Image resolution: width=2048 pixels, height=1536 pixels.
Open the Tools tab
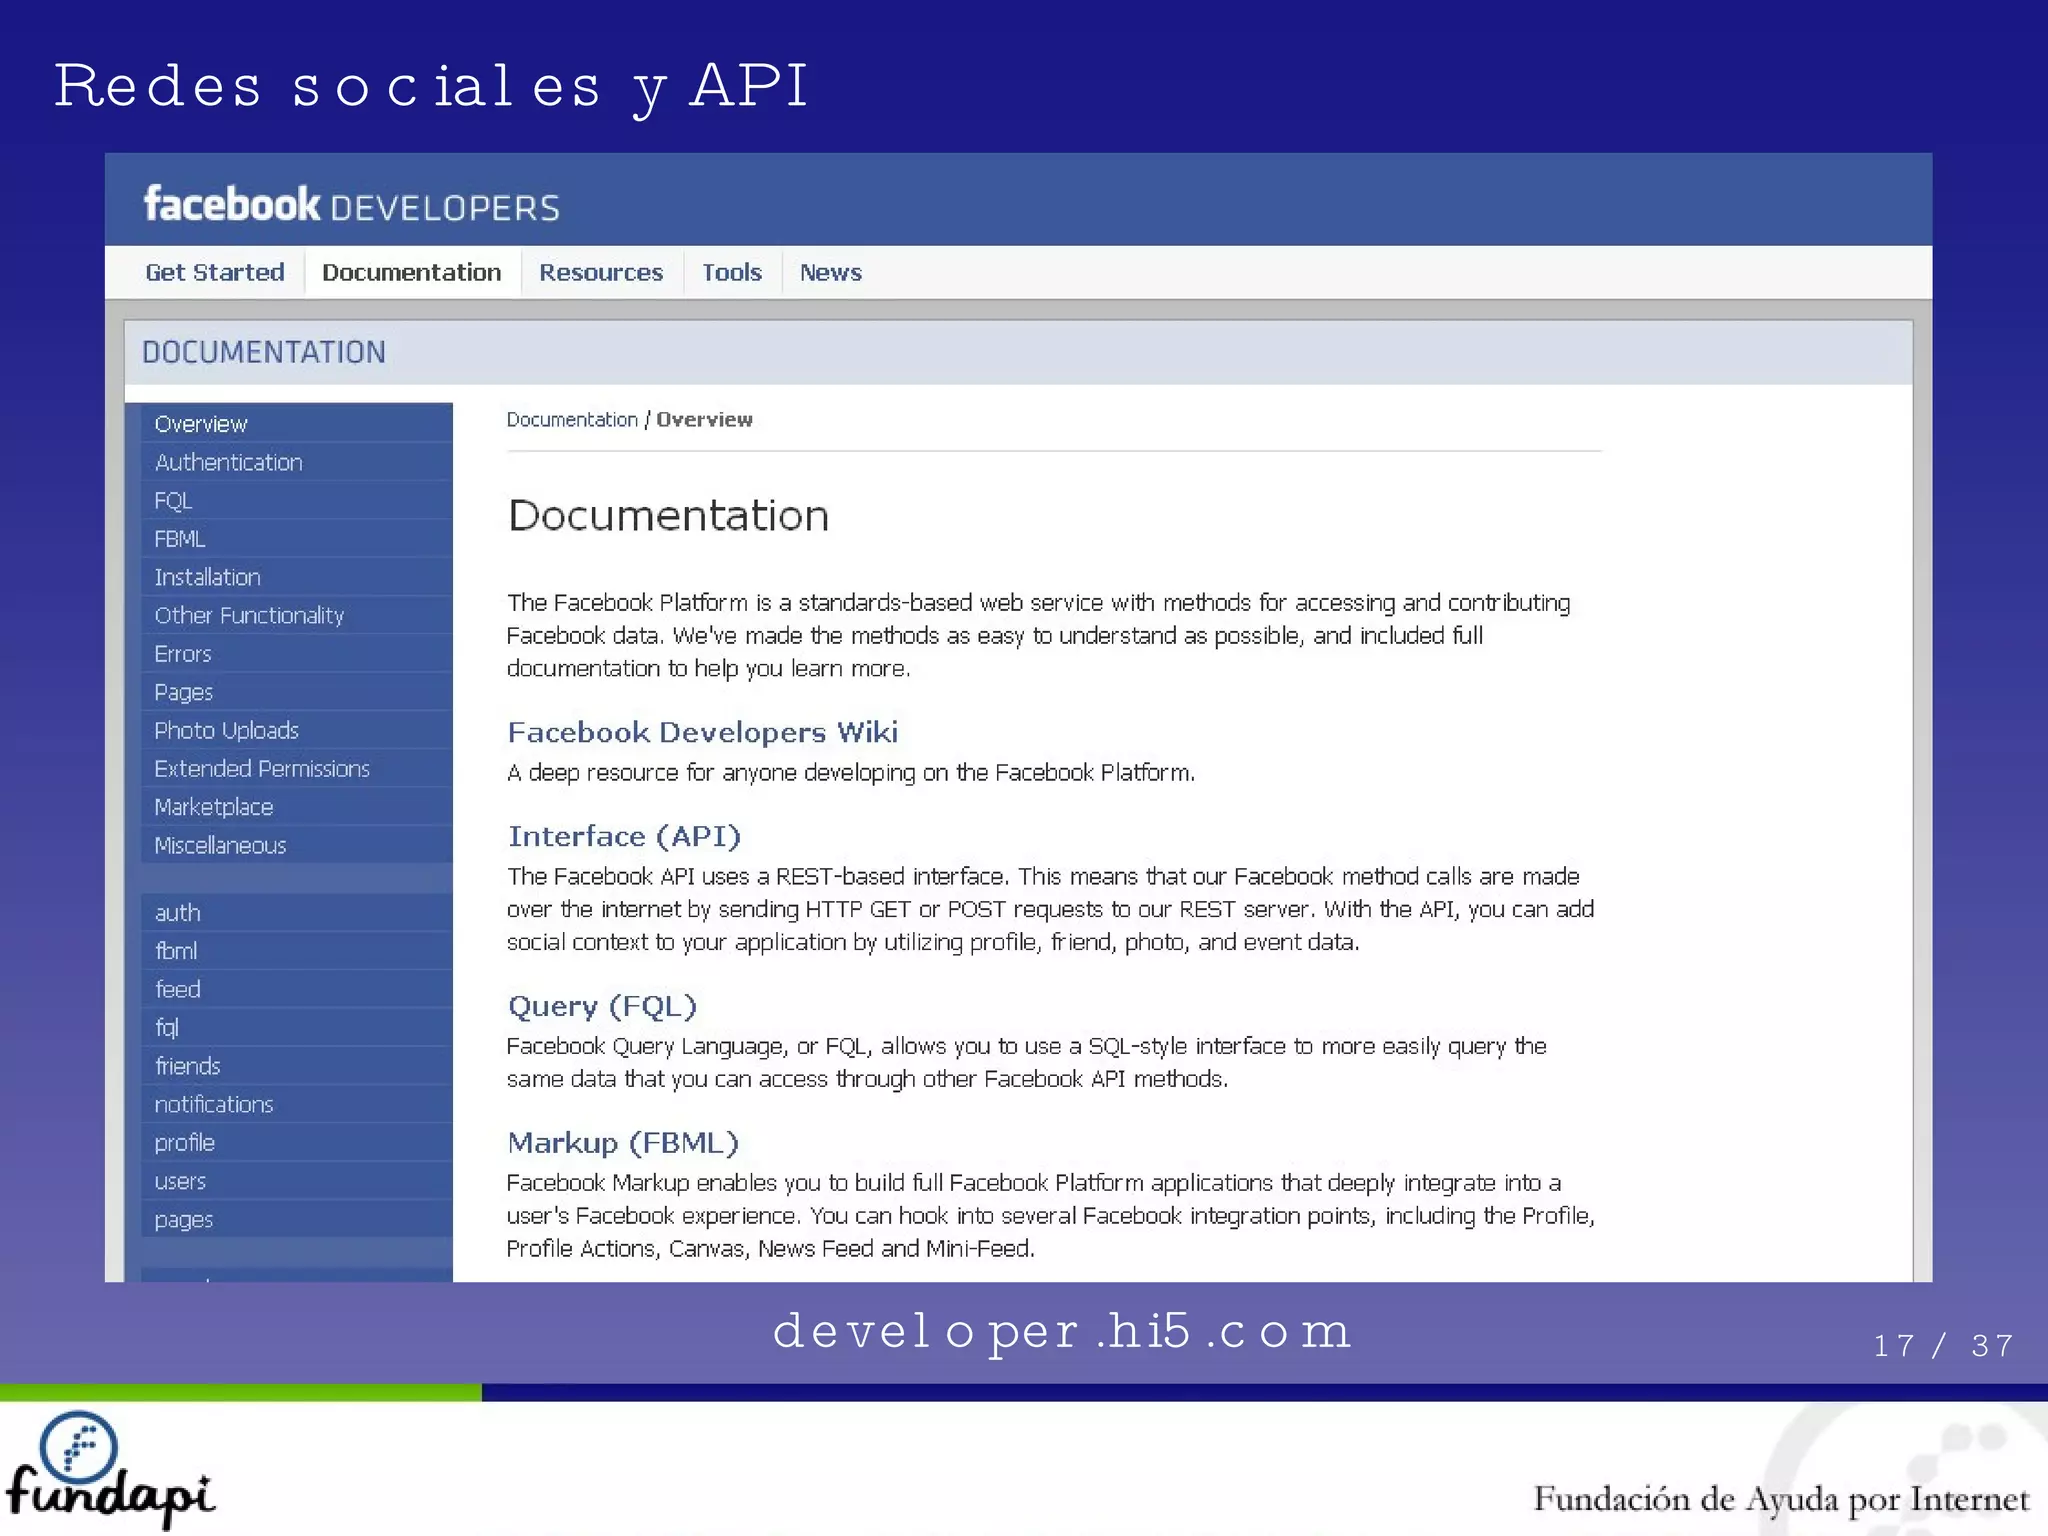tap(732, 272)
